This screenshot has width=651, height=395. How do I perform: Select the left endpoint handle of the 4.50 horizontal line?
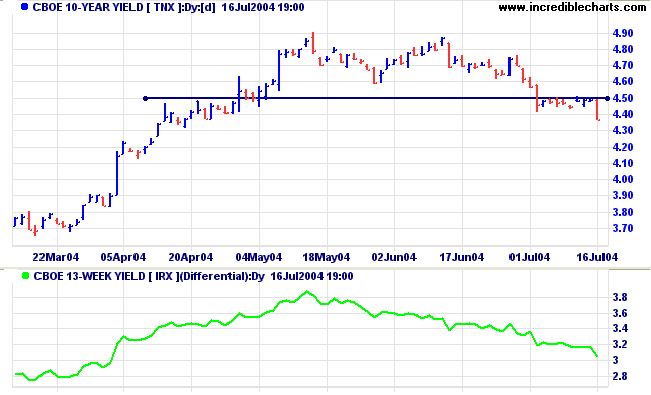145,98
